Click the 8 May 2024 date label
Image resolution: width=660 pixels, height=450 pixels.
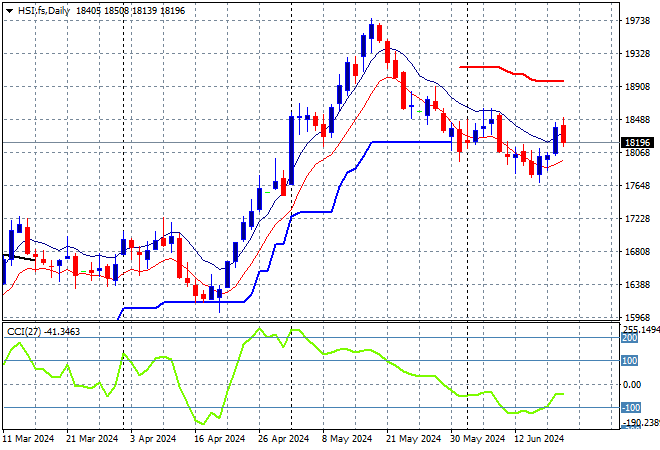coord(346,439)
